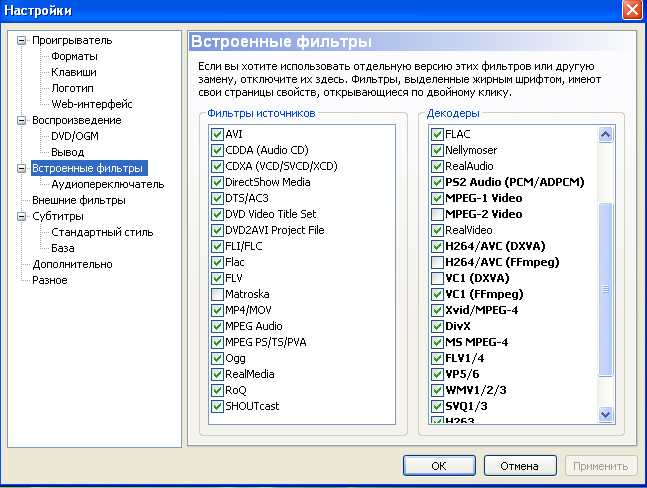Open the Форматы settings page
Screen dimensions: 647x488
pos(74,56)
